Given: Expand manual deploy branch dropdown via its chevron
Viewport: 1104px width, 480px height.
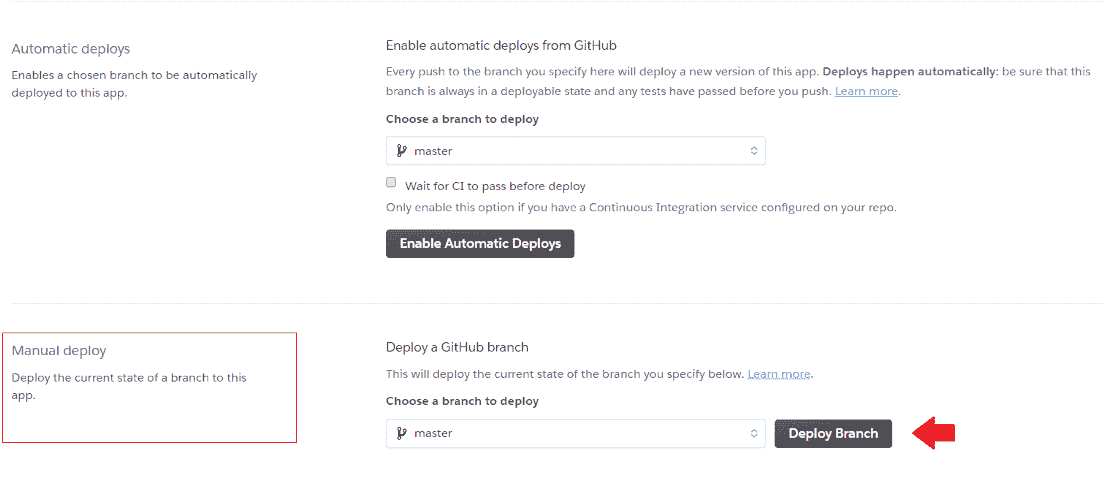Looking at the screenshot, I should 754,433.
